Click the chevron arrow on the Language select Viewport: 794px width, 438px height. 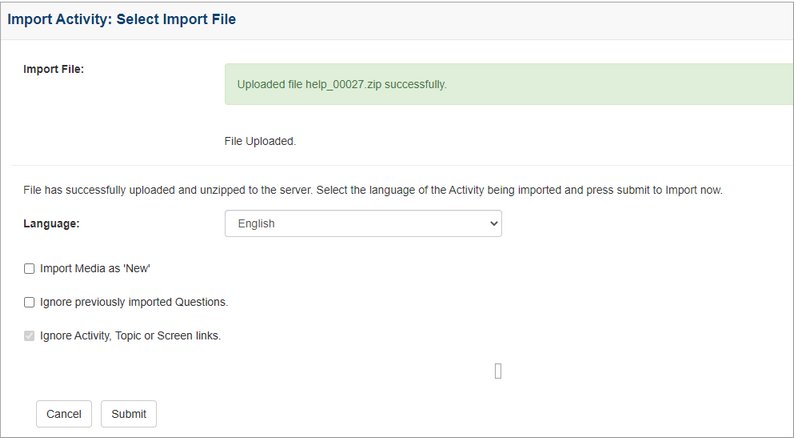pos(493,224)
